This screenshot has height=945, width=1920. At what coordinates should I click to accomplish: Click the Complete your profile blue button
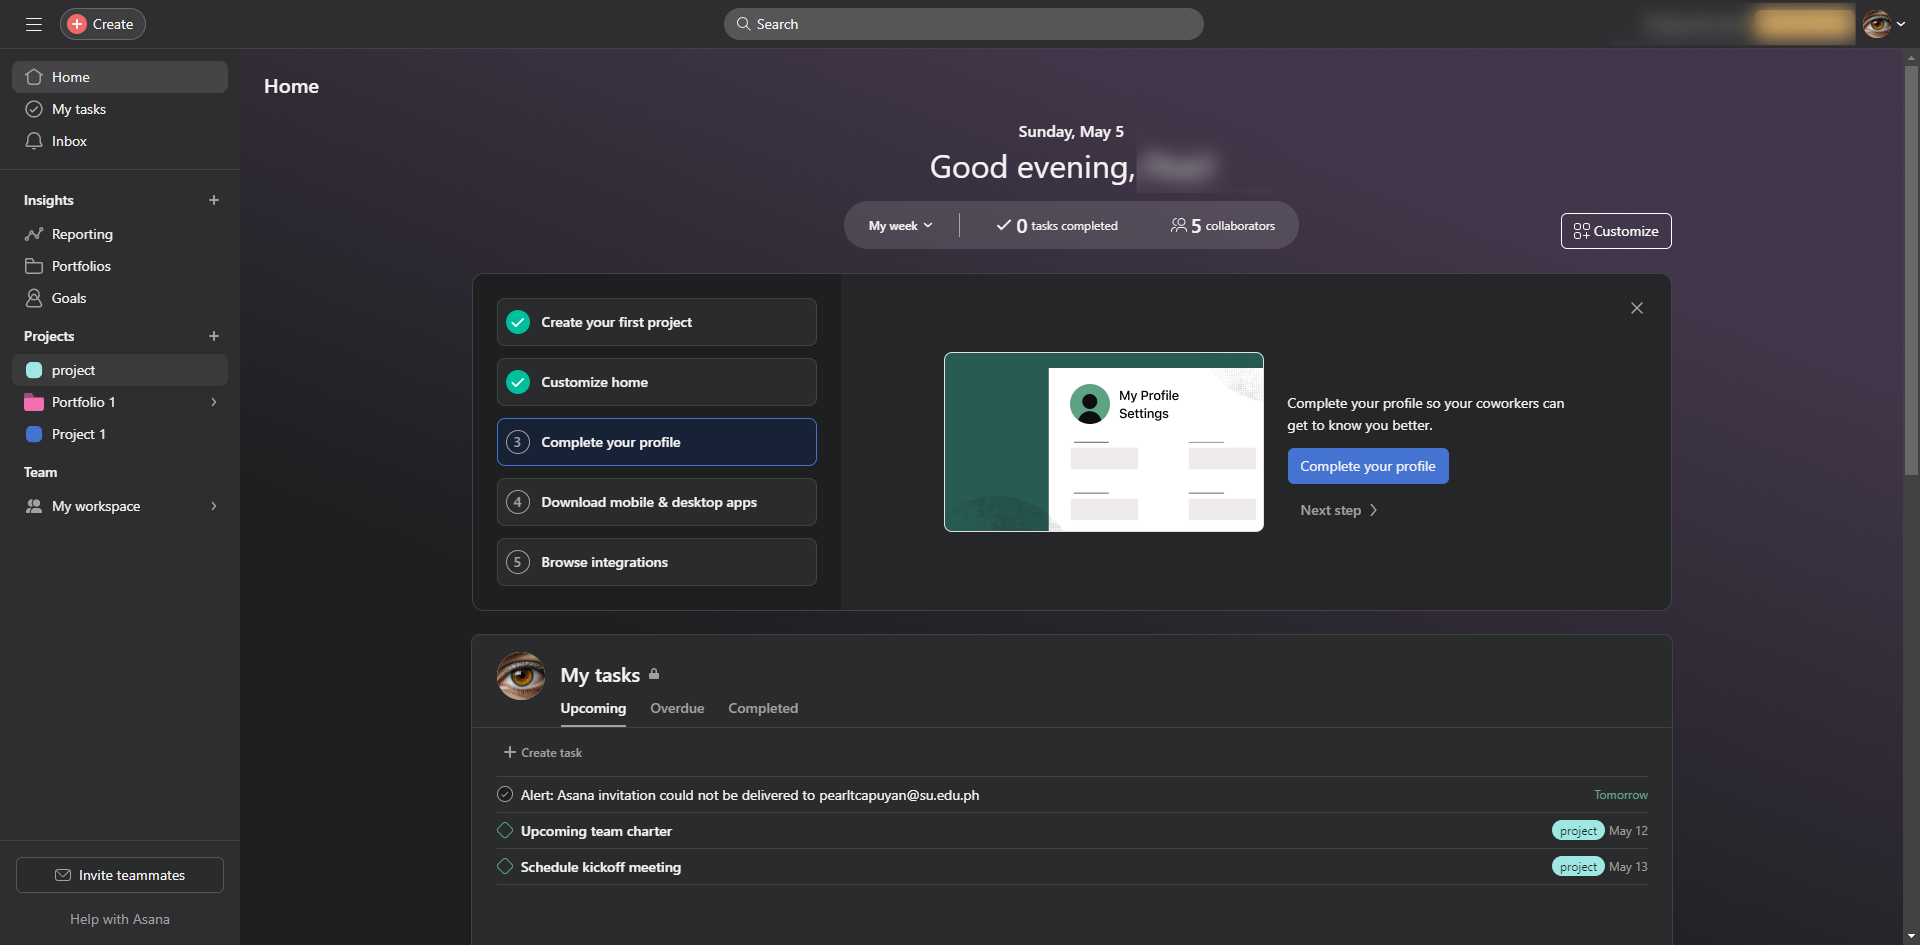point(1368,466)
